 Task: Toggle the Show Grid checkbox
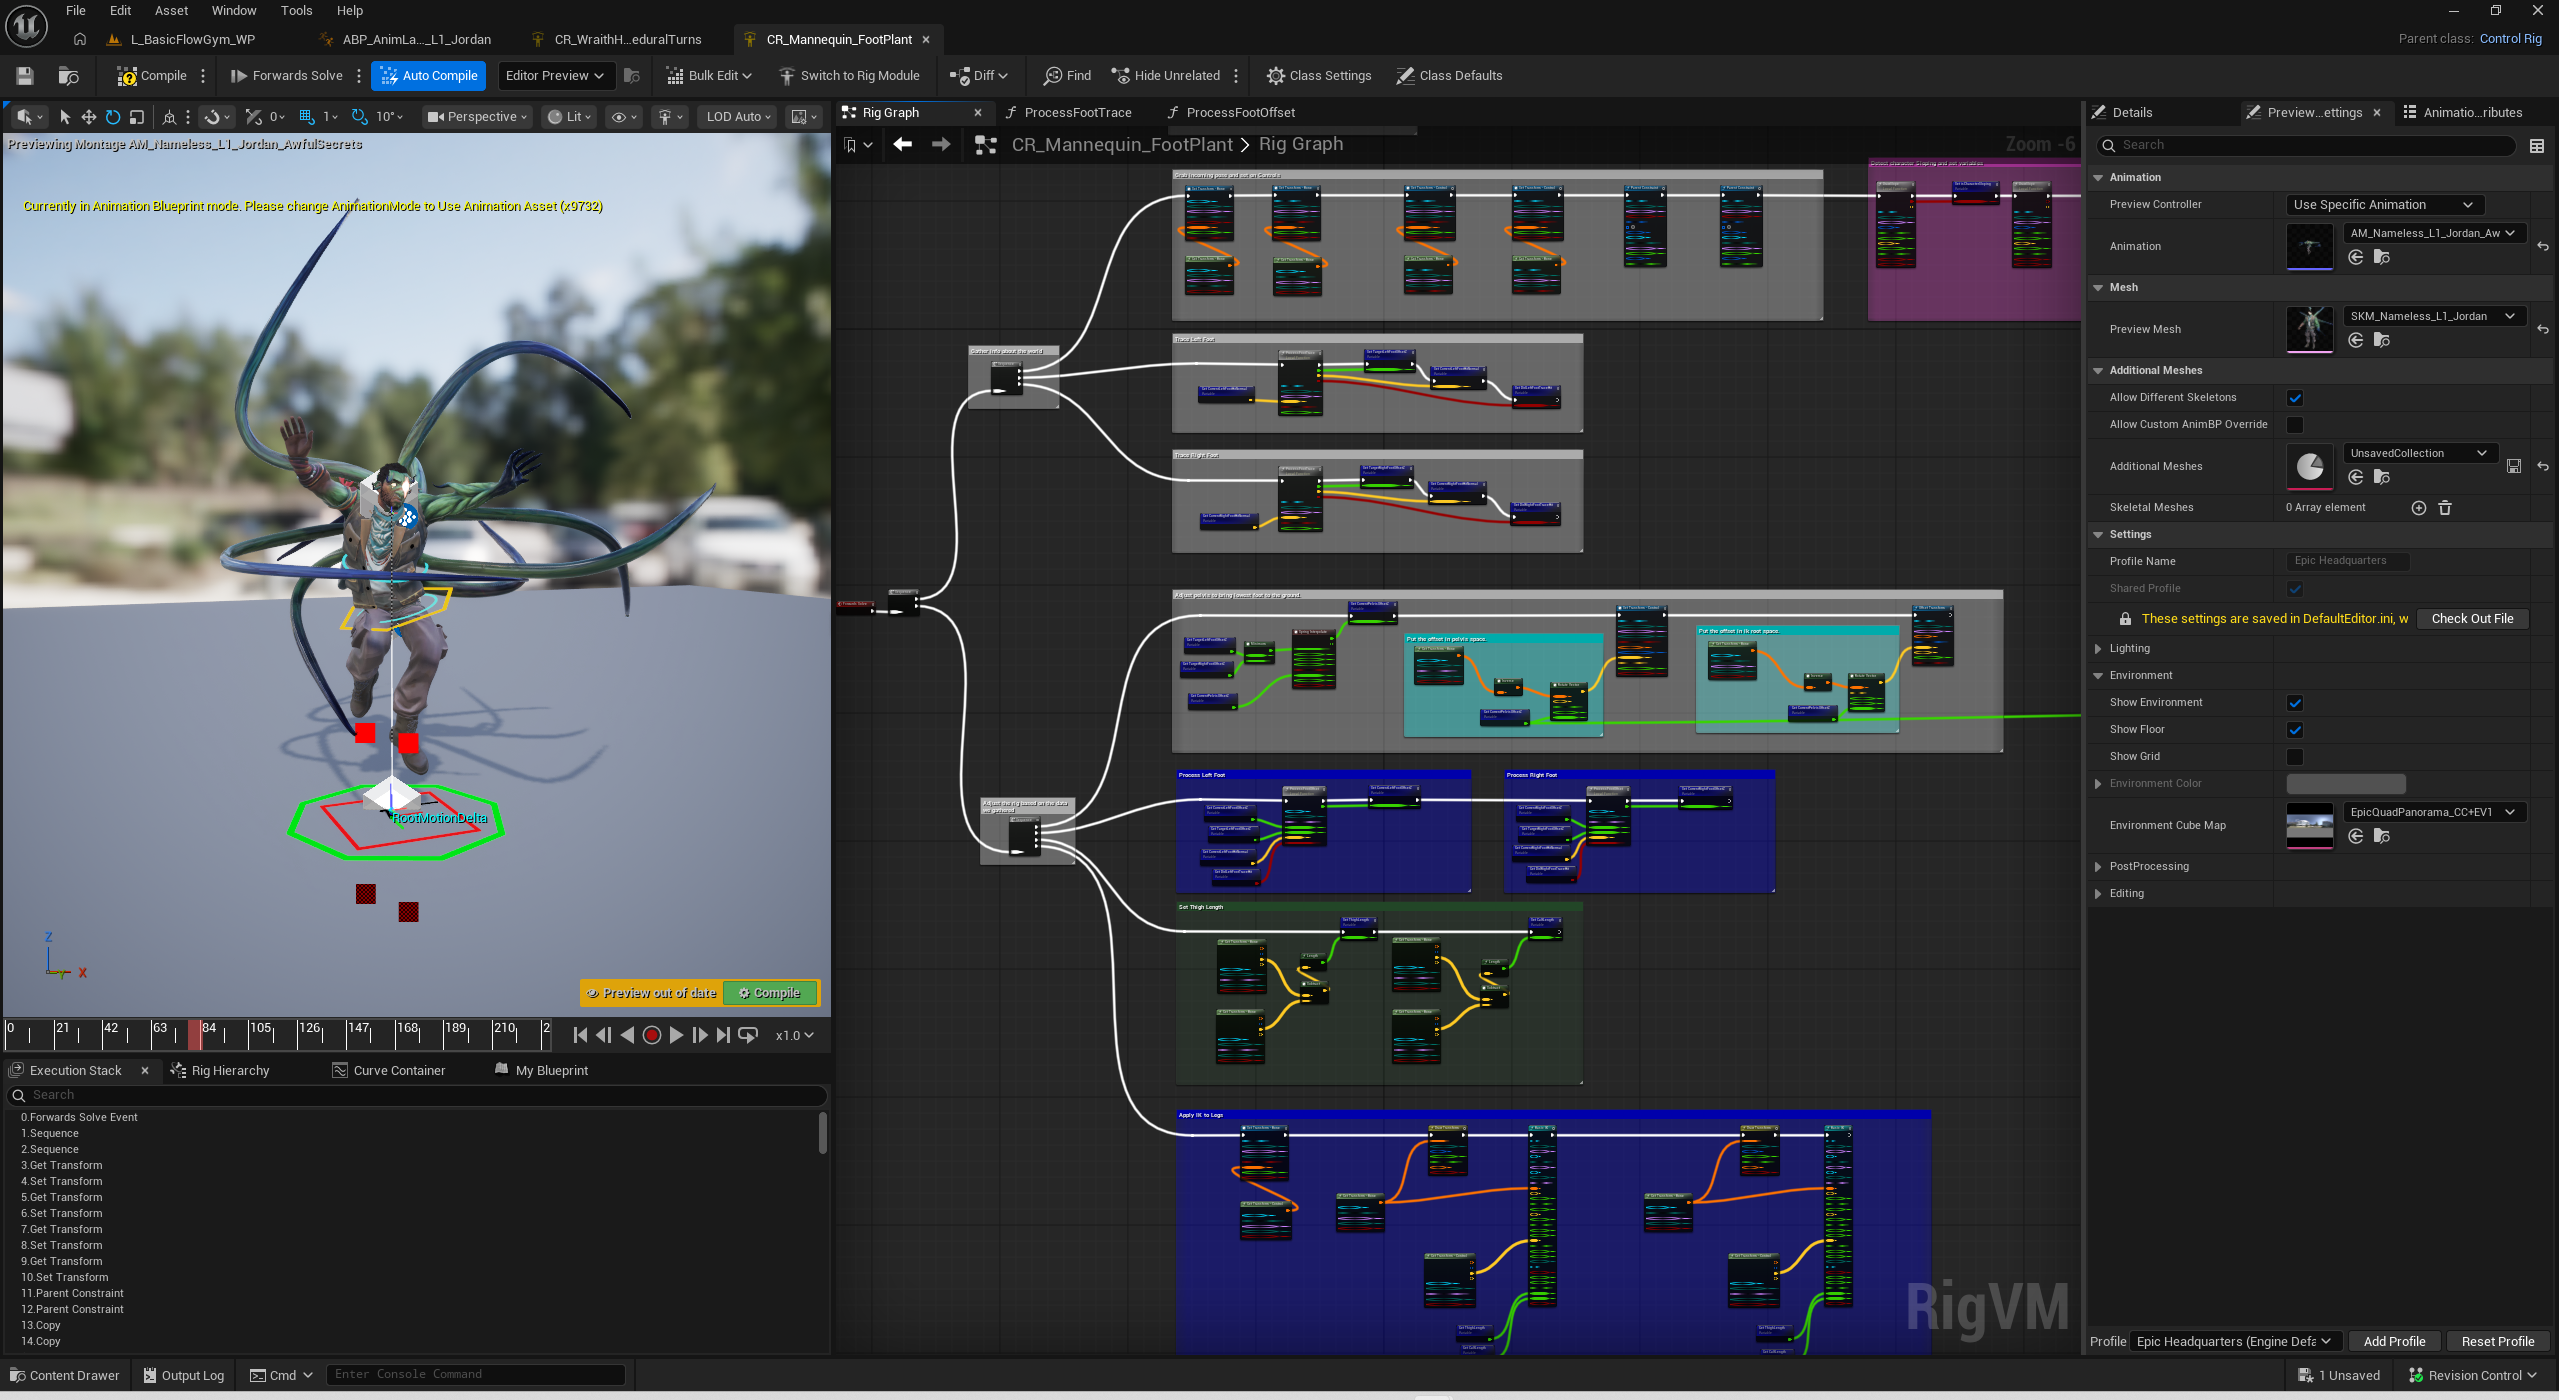(2295, 757)
